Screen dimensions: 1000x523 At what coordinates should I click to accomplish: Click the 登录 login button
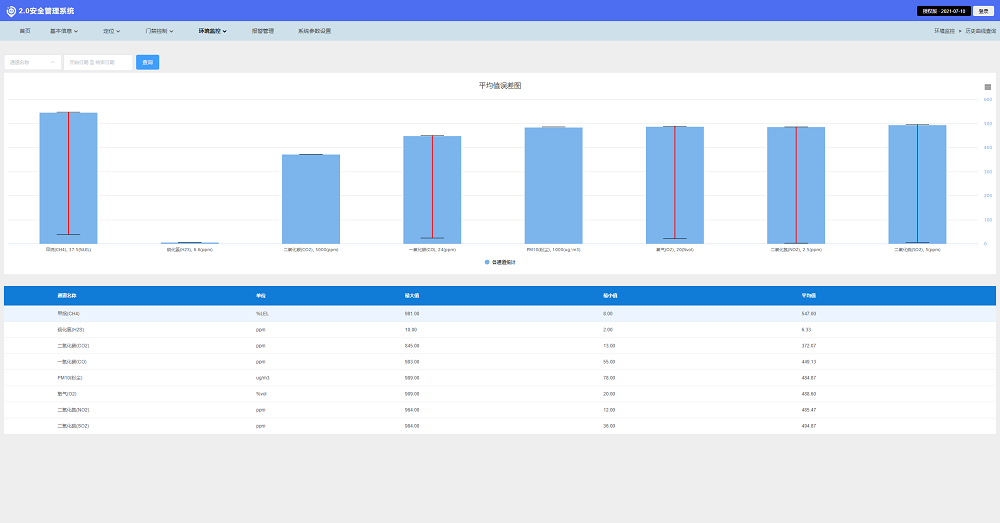[983, 11]
